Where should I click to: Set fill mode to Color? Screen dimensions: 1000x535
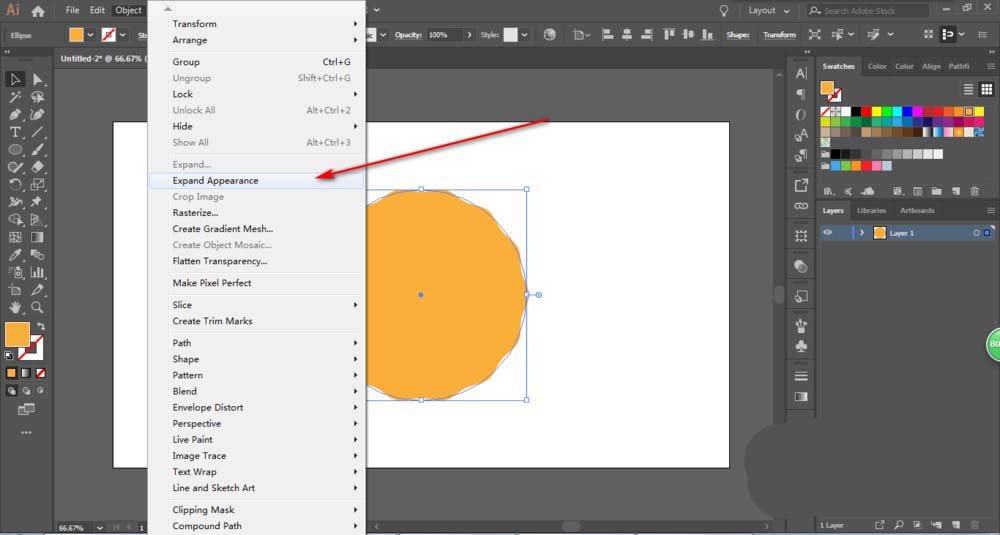coord(11,373)
